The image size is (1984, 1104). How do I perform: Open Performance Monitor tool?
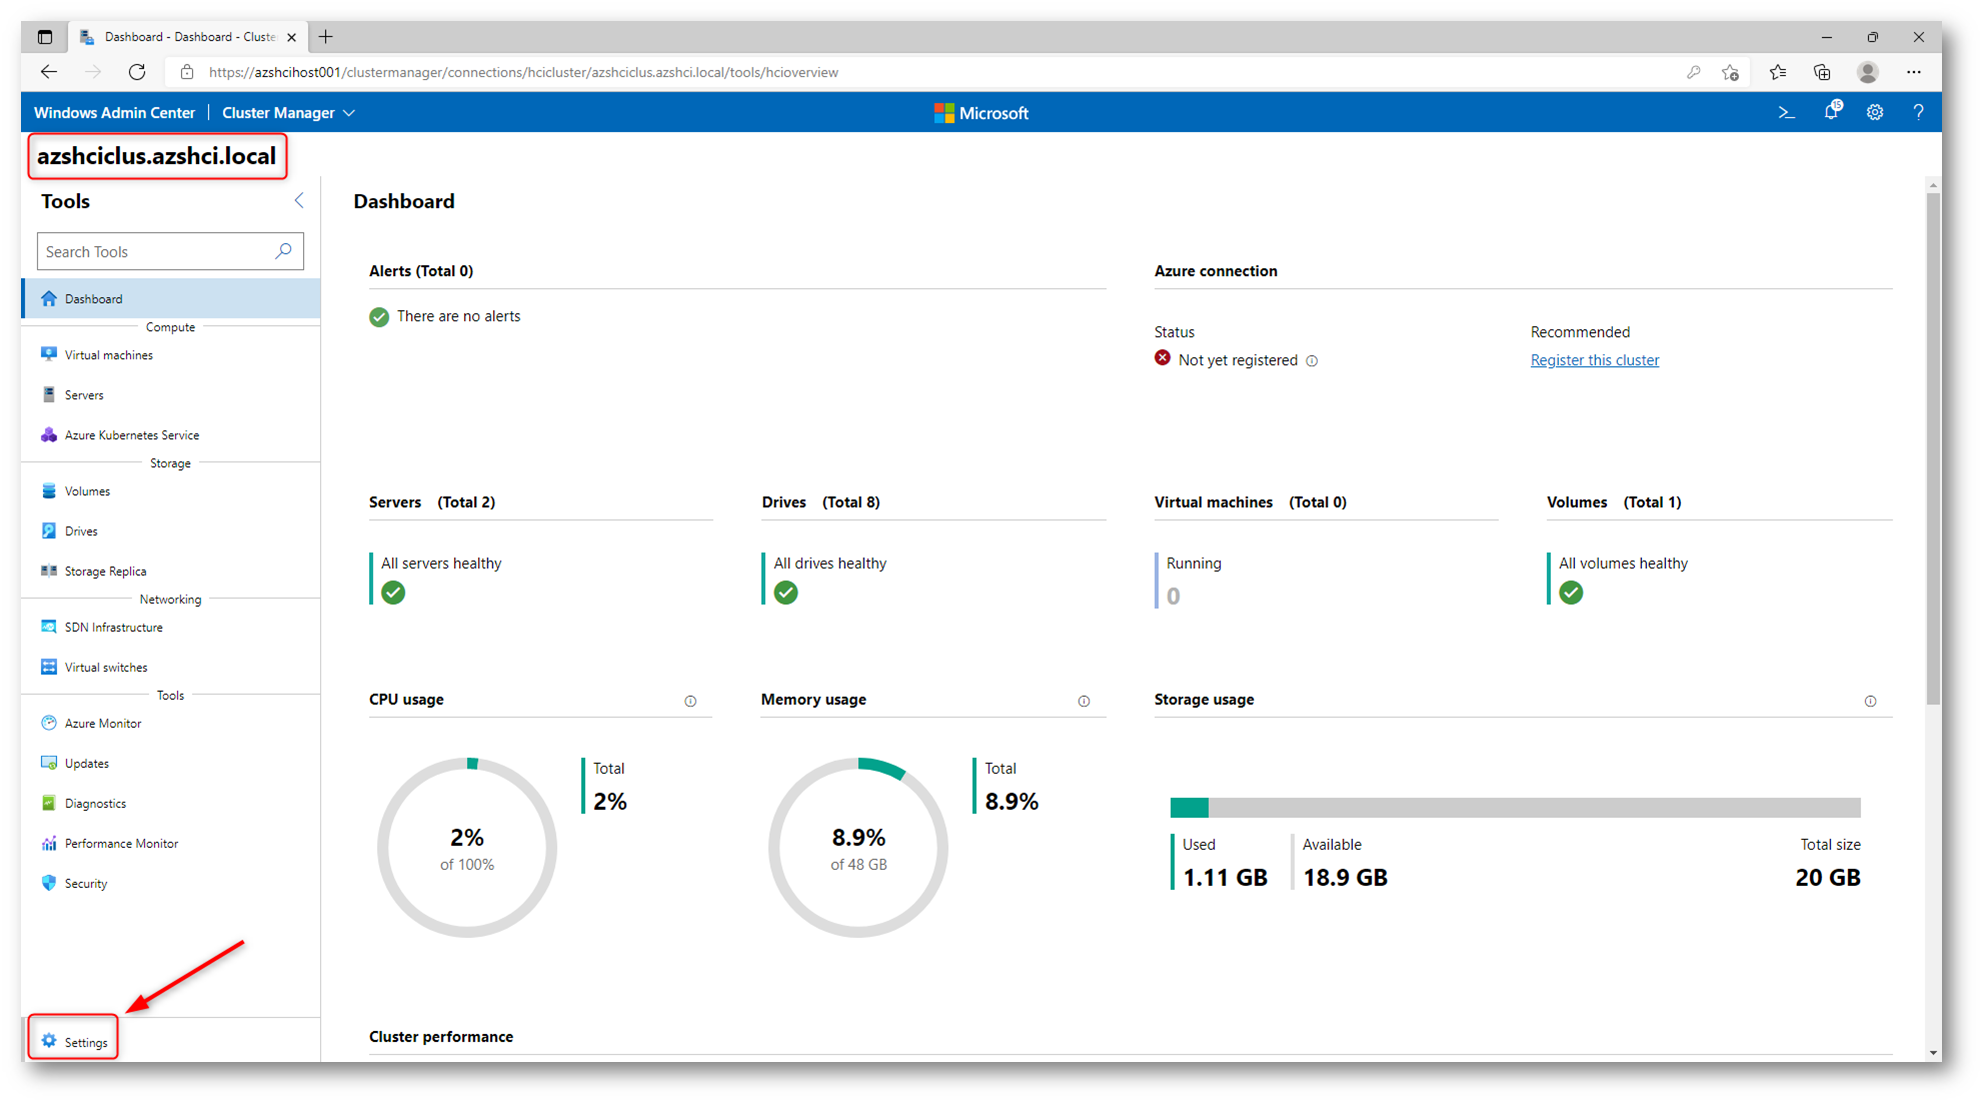tap(121, 843)
